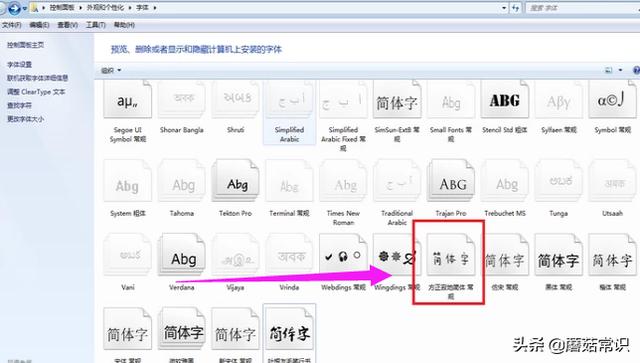The image size is (640, 363).
Task: Select the 仿宋 常规 font icon
Action: click(x=505, y=255)
